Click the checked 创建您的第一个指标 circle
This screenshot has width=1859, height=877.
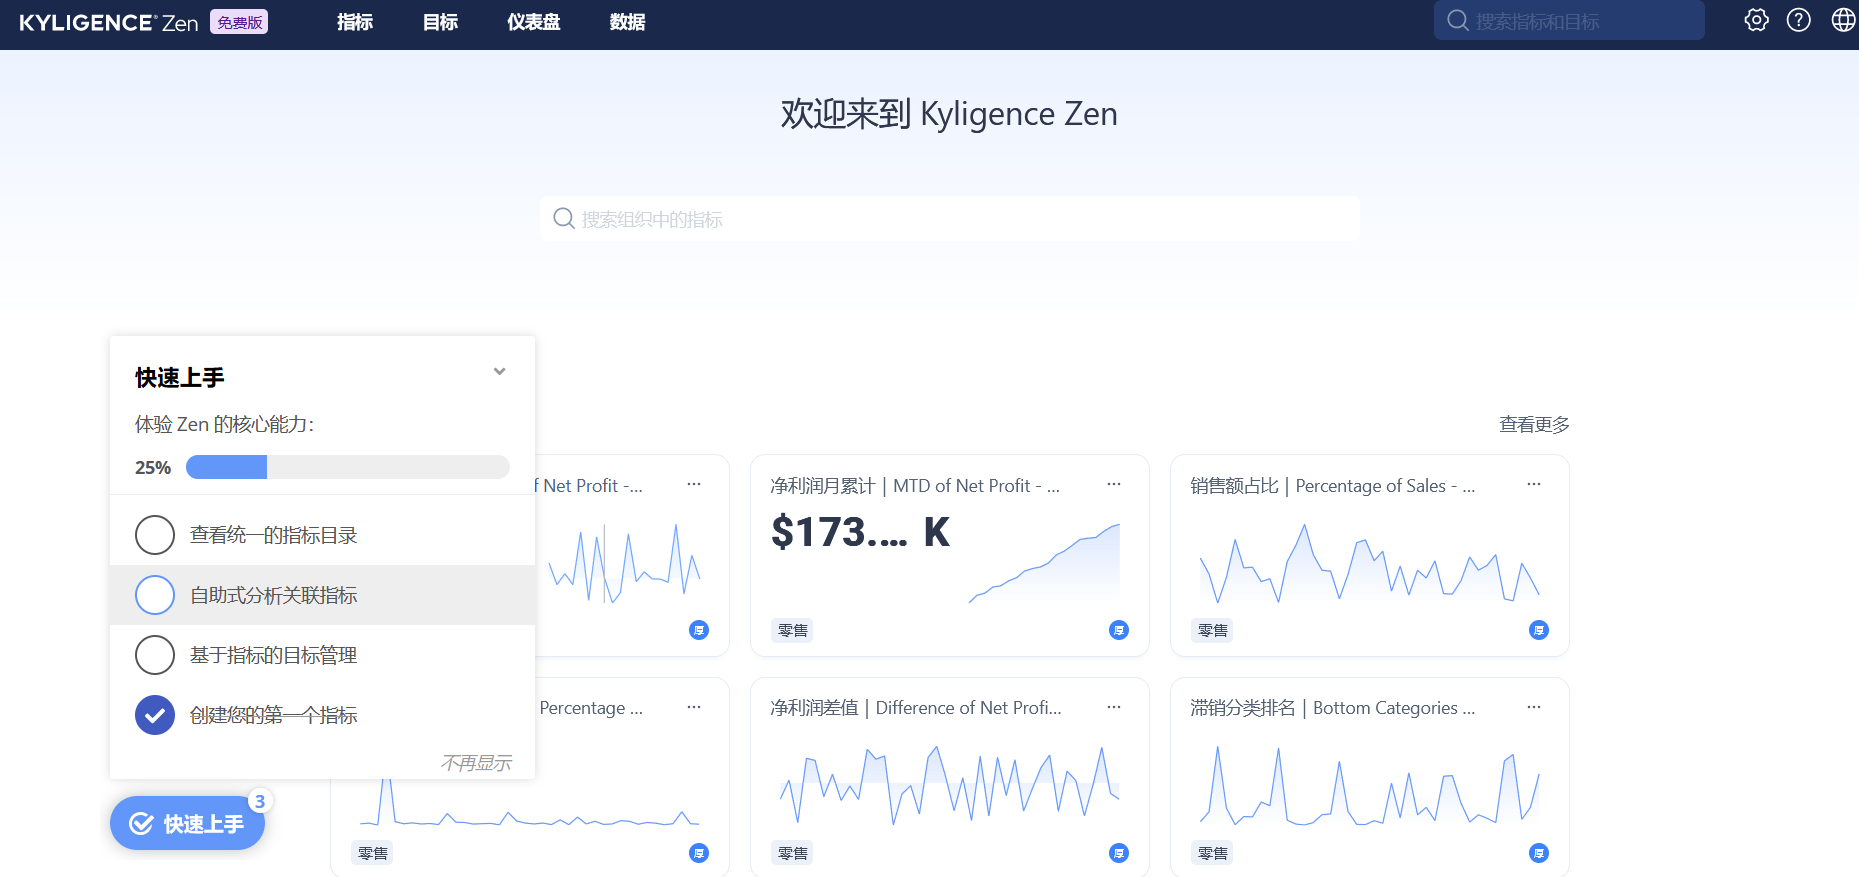click(155, 715)
